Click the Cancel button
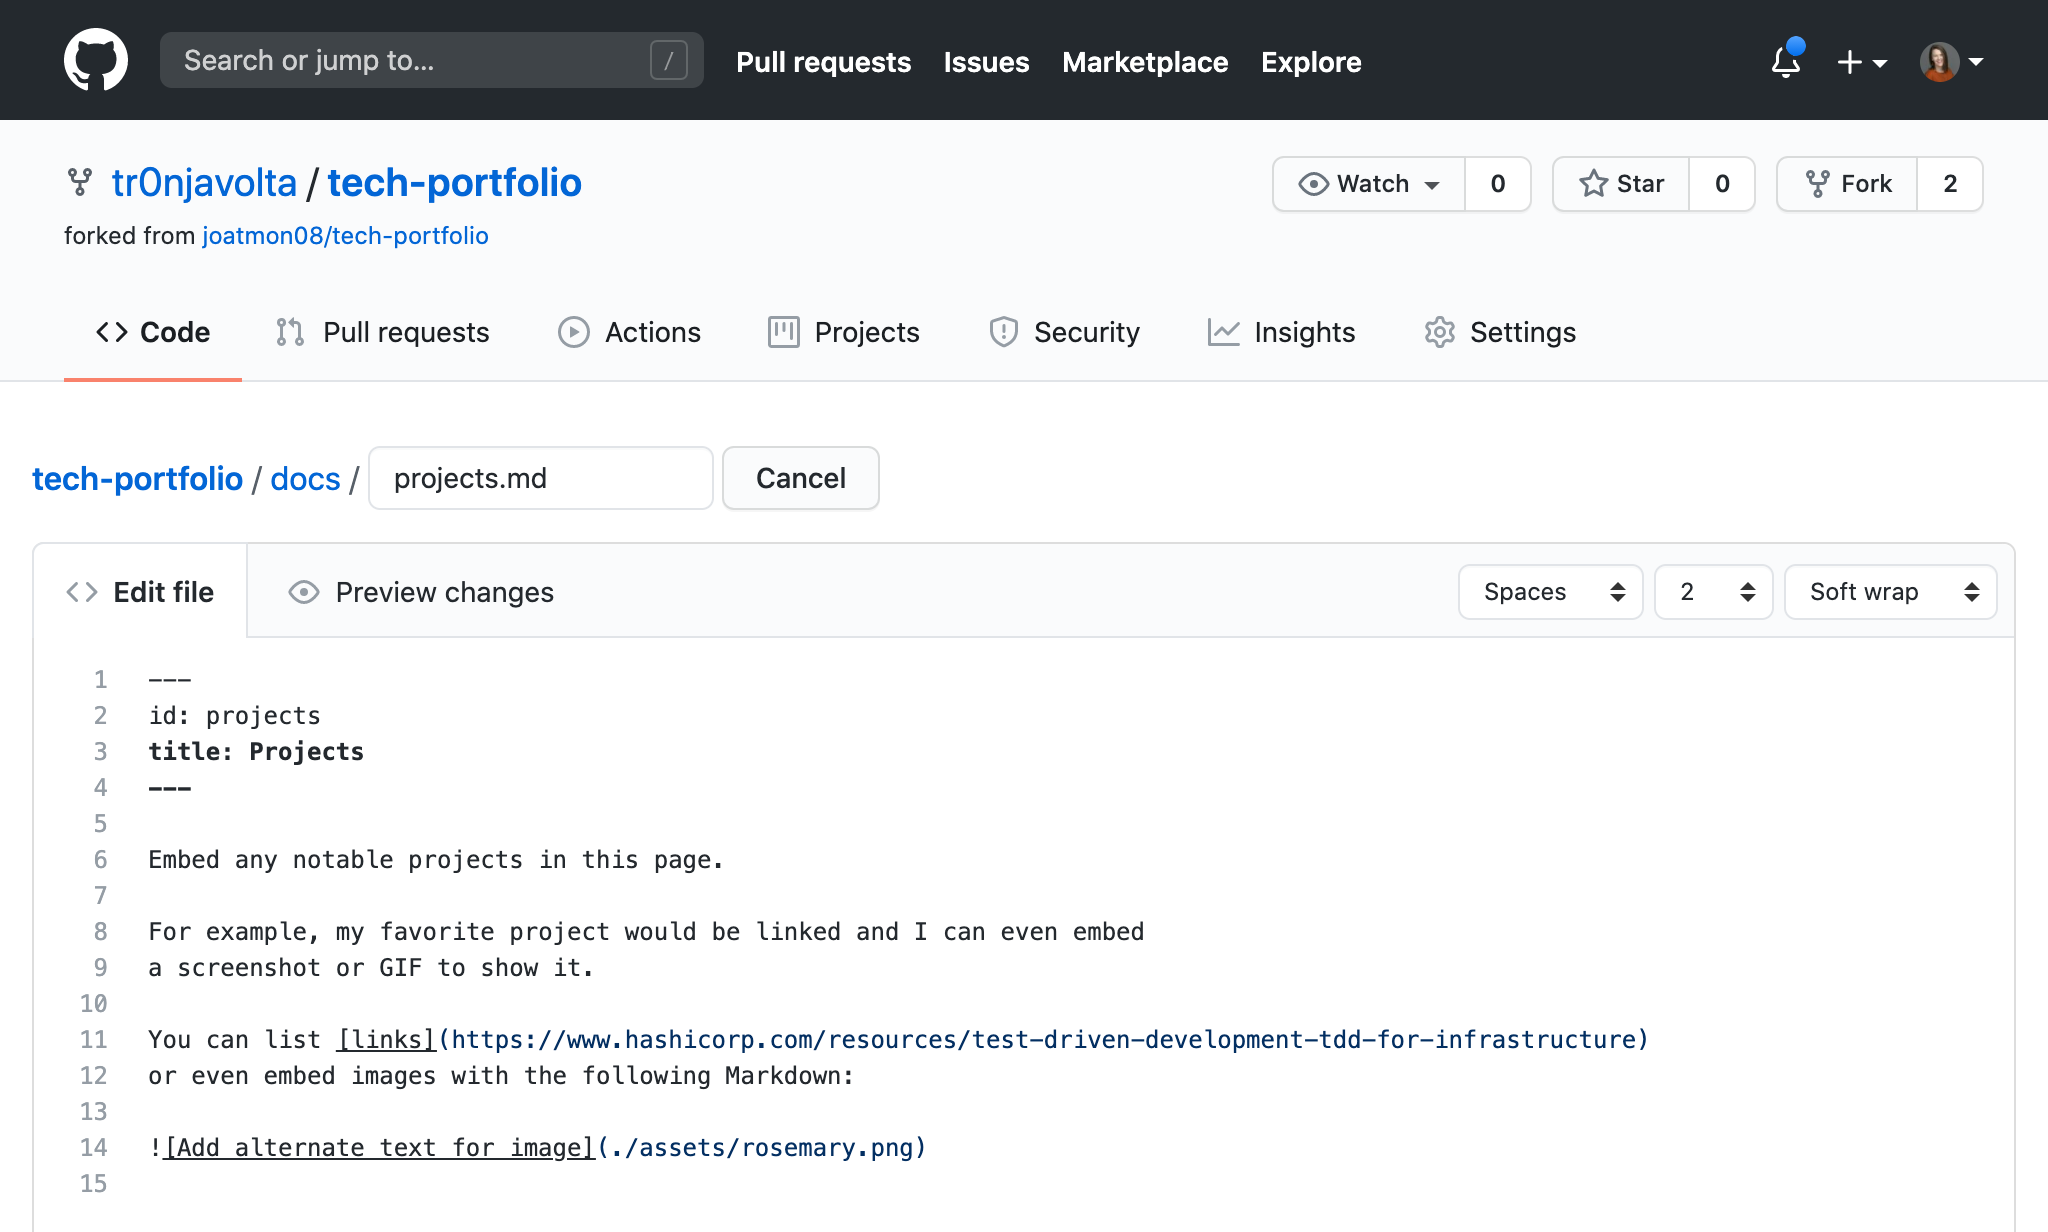This screenshot has width=2048, height=1232. point(799,477)
